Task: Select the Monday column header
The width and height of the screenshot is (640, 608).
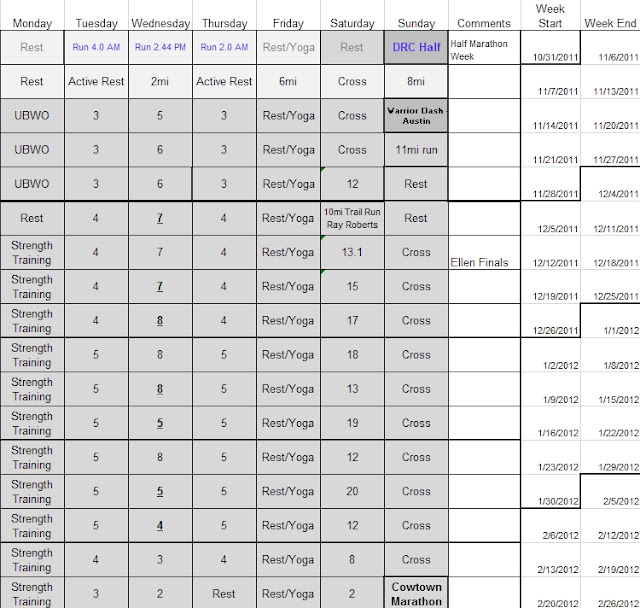Action: tap(32, 23)
